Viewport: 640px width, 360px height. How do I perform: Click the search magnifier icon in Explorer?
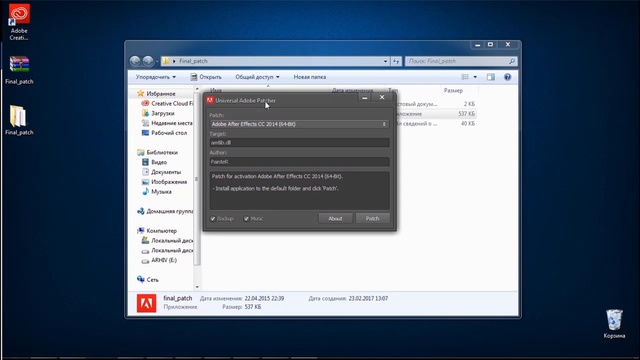[x=512, y=61]
